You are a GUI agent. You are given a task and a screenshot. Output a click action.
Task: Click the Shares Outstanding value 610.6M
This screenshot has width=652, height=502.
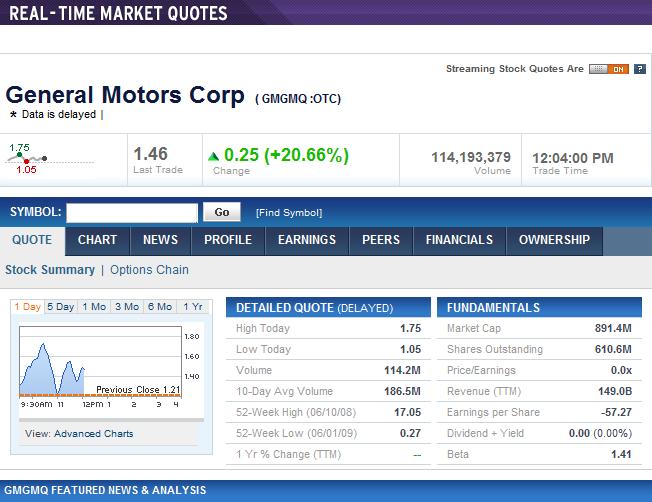click(x=613, y=349)
